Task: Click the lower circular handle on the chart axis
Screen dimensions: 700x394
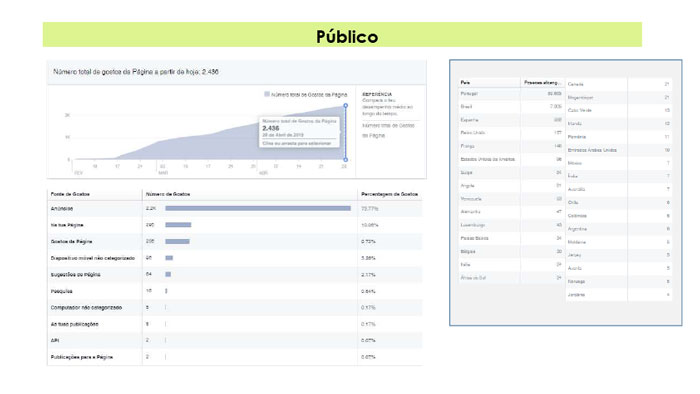Action: tap(346, 159)
